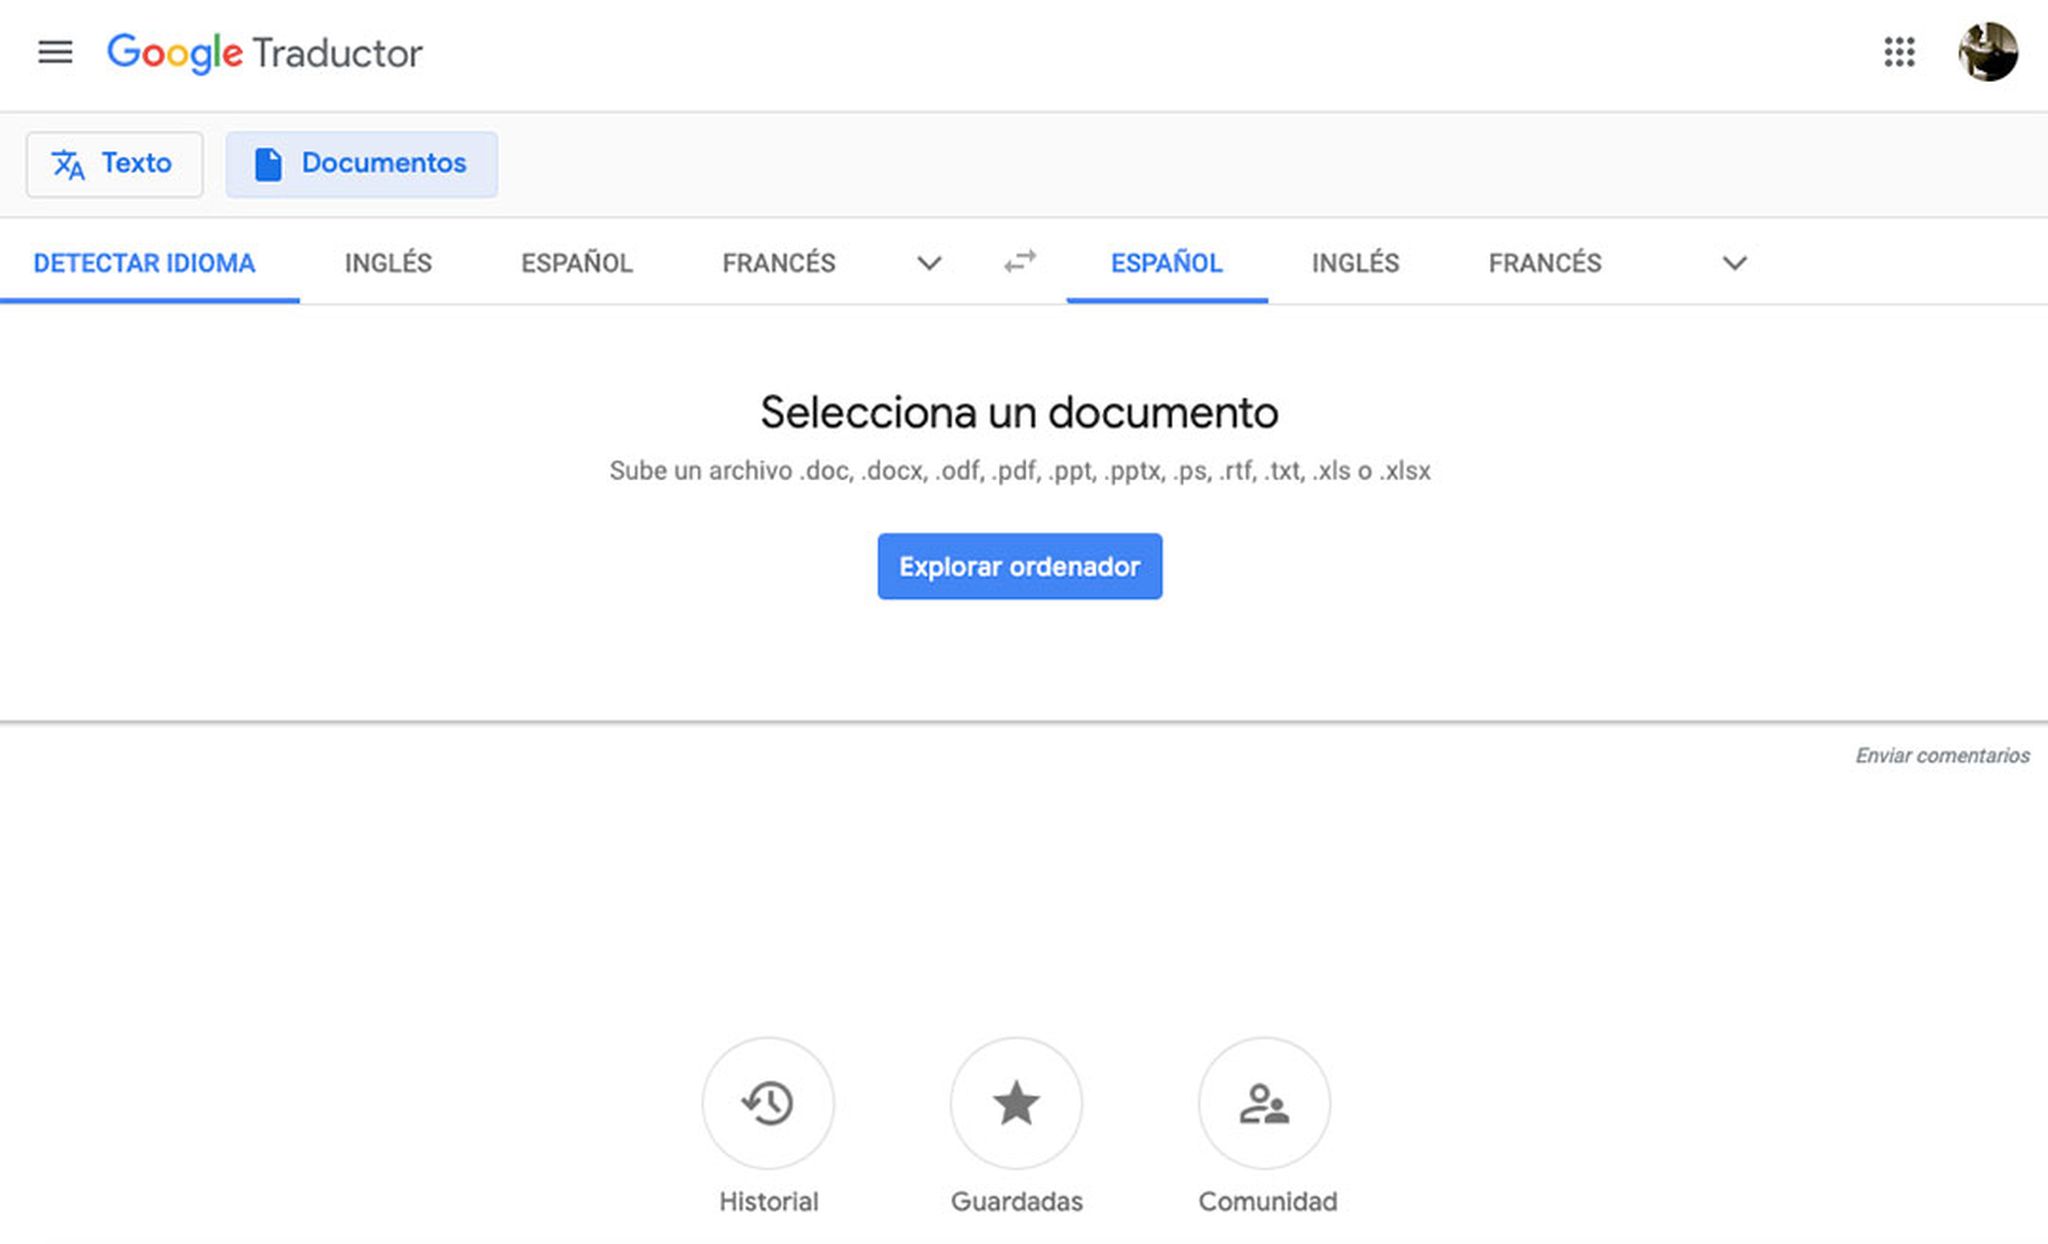
Task: Open Comunidad via the people icon
Action: click(1265, 1104)
